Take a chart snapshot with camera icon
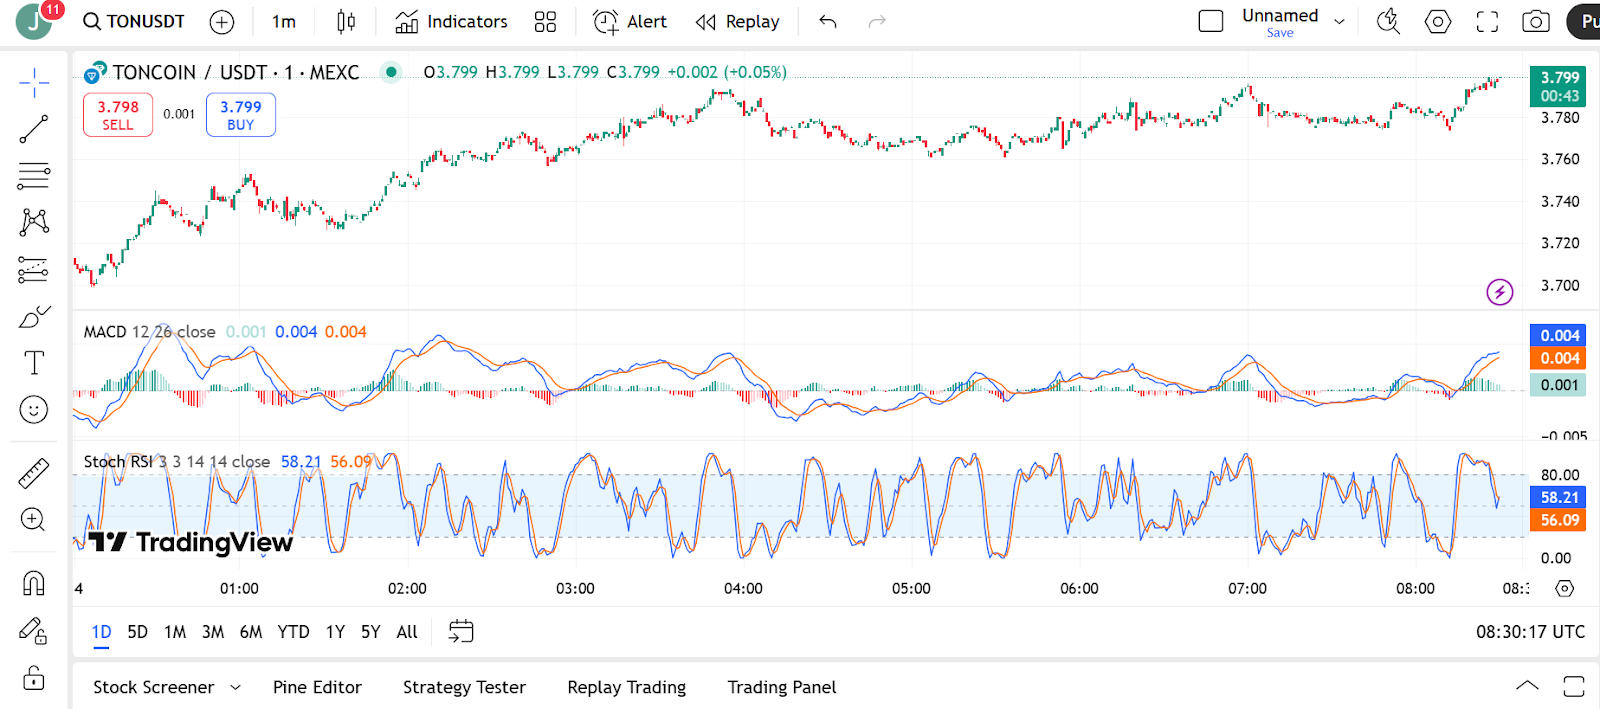 pyautogui.click(x=1536, y=21)
